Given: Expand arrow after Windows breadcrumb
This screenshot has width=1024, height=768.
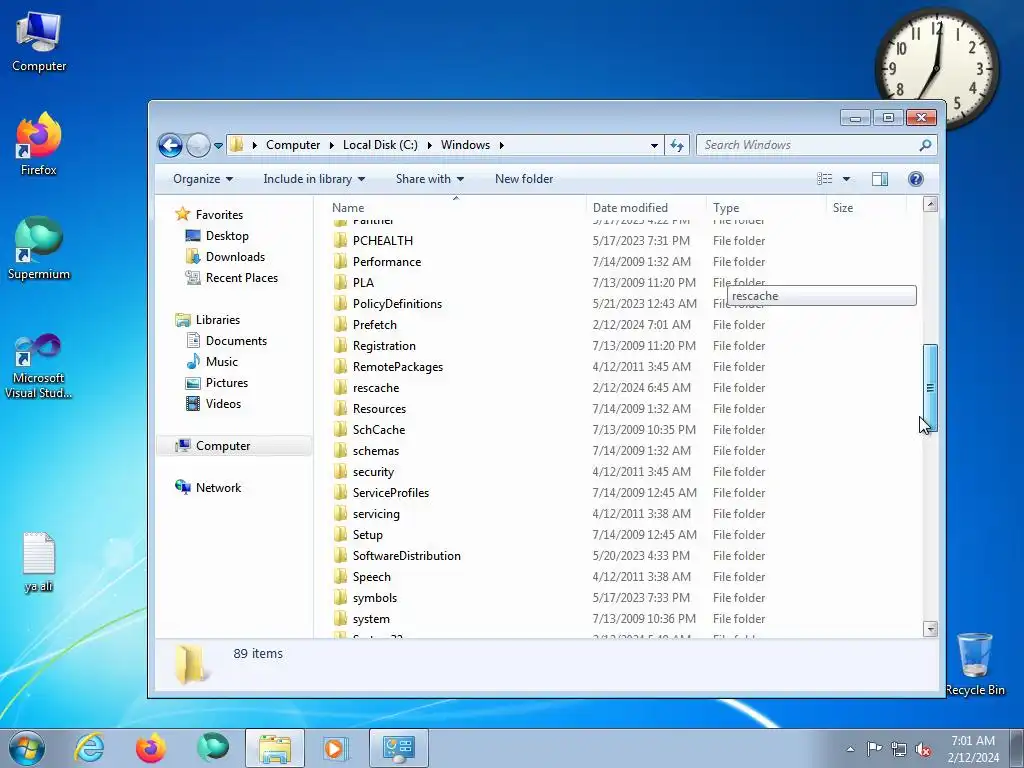Looking at the screenshot, I should coord(502,146).
